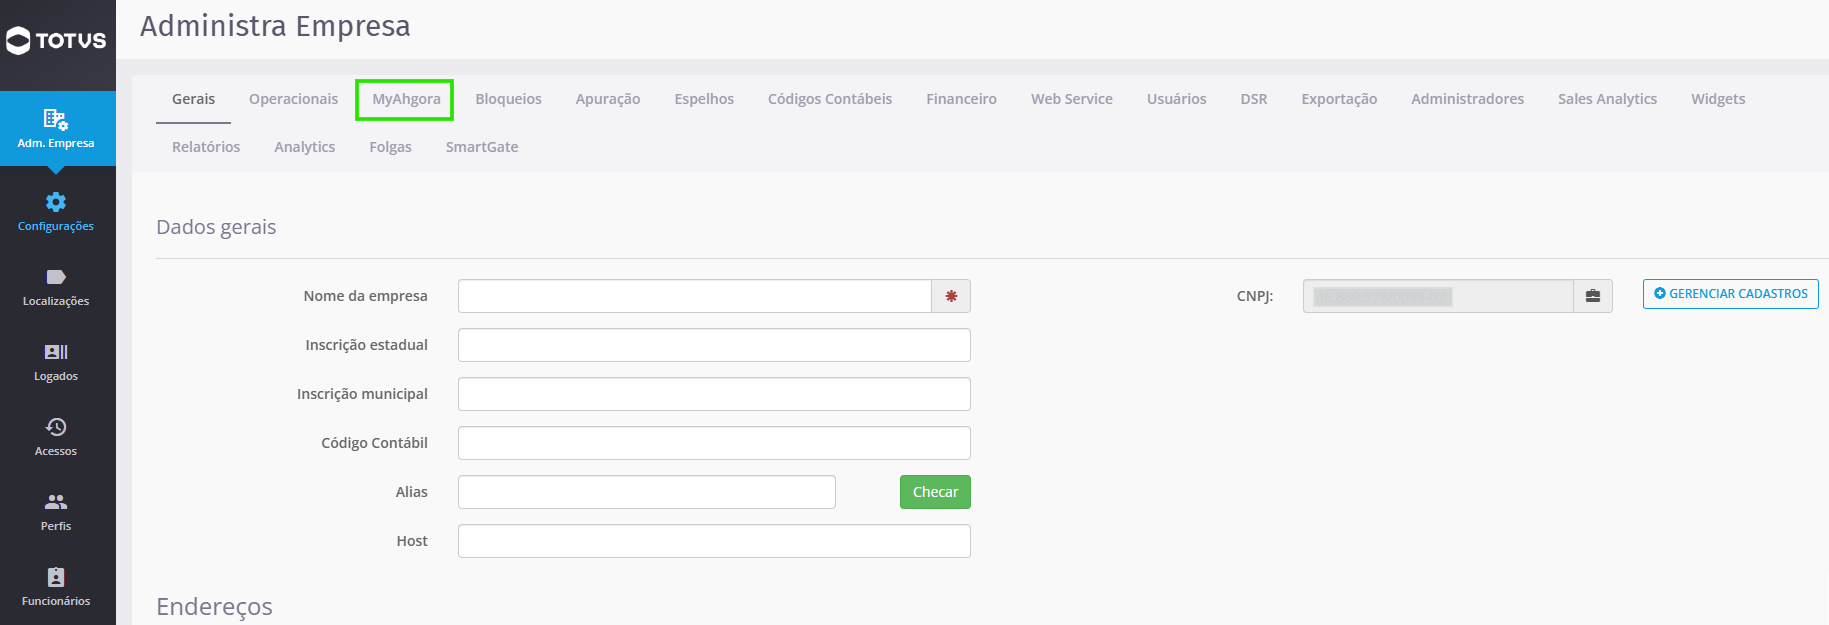Click the Inscrição estadual field

tap(714, 345)
